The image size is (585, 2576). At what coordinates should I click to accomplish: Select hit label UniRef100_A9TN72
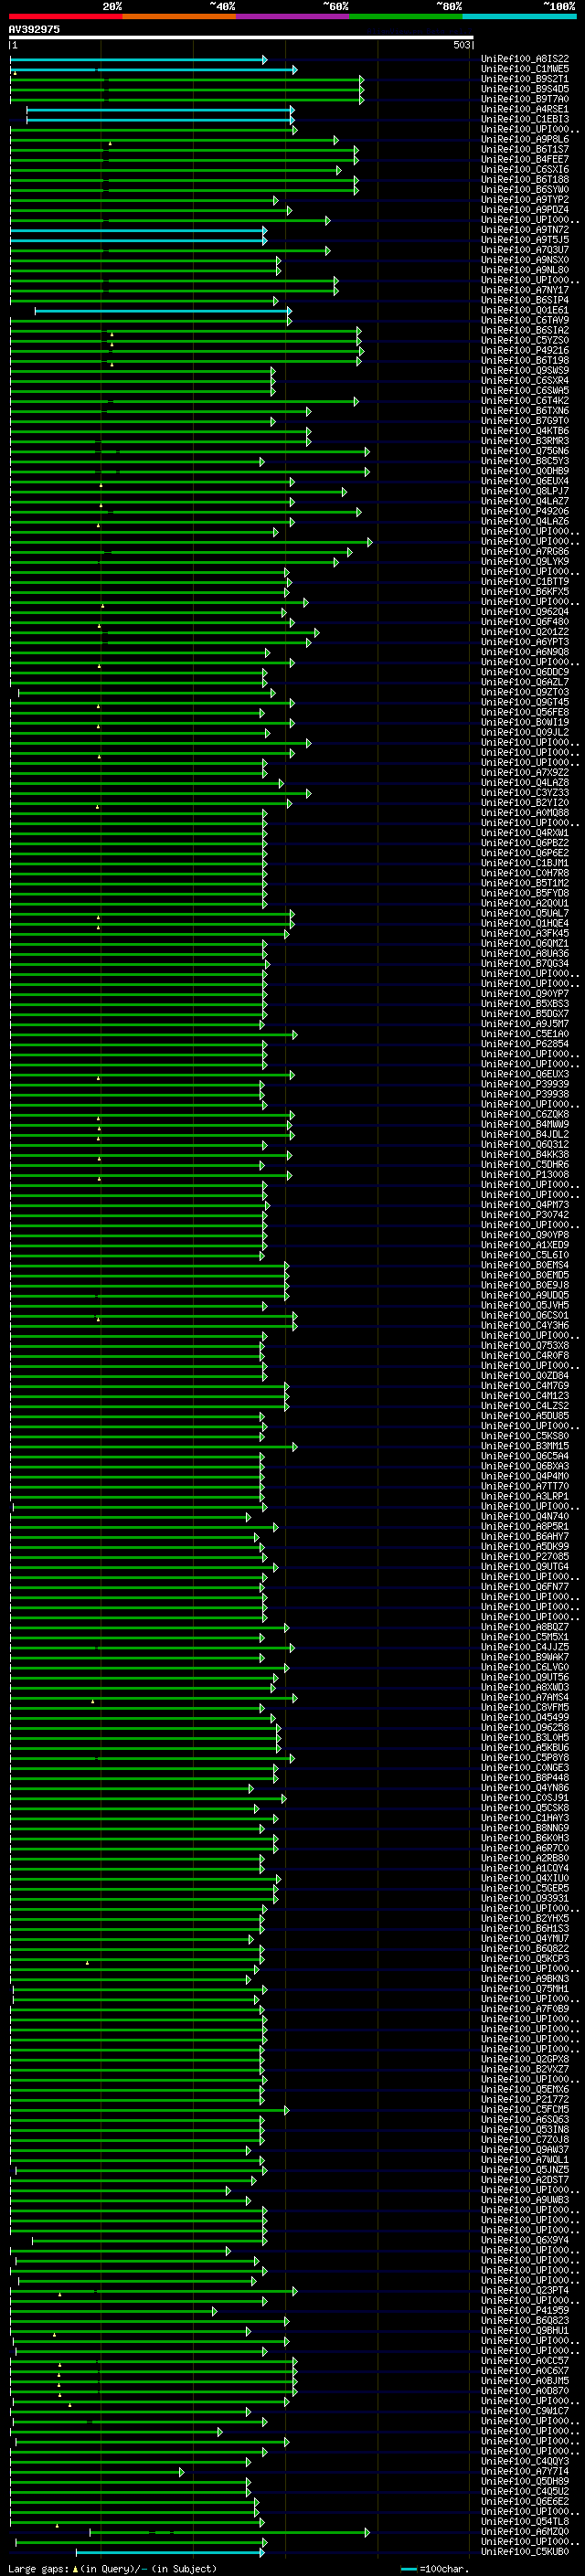525,230
